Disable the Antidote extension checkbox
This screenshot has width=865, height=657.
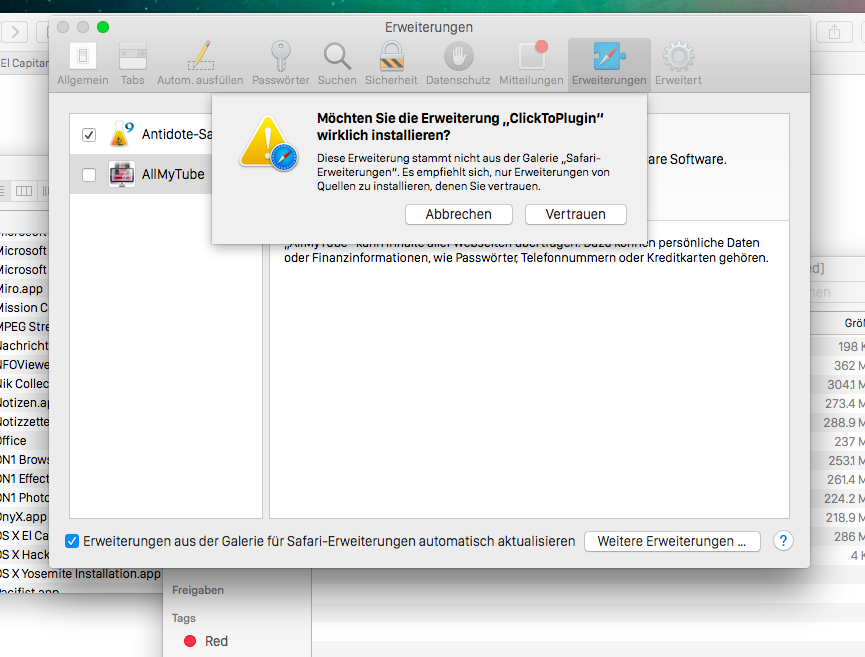(x=89, y=135)
